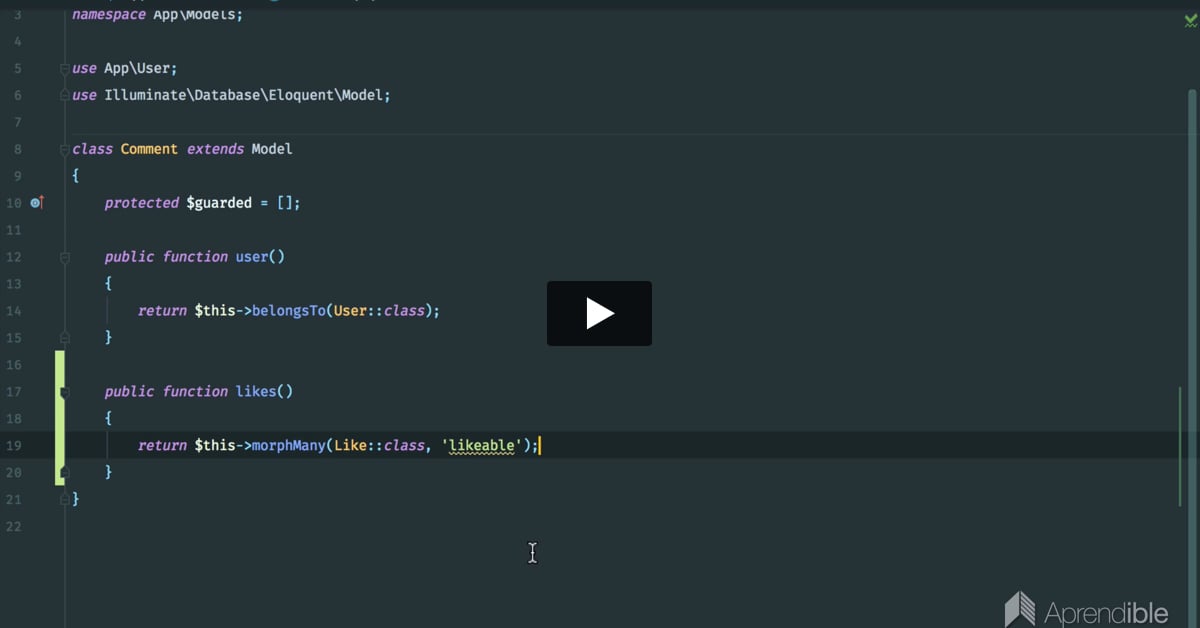This screenshot has width=1200, height=628.
Task: Click the word 'likeable' in the code
Action: pyautogui.click(x=482, y=445)
